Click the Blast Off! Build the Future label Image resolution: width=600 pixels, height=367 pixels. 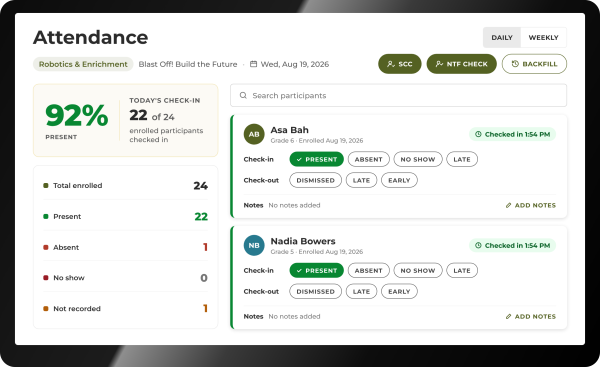(x=188, y=64)
